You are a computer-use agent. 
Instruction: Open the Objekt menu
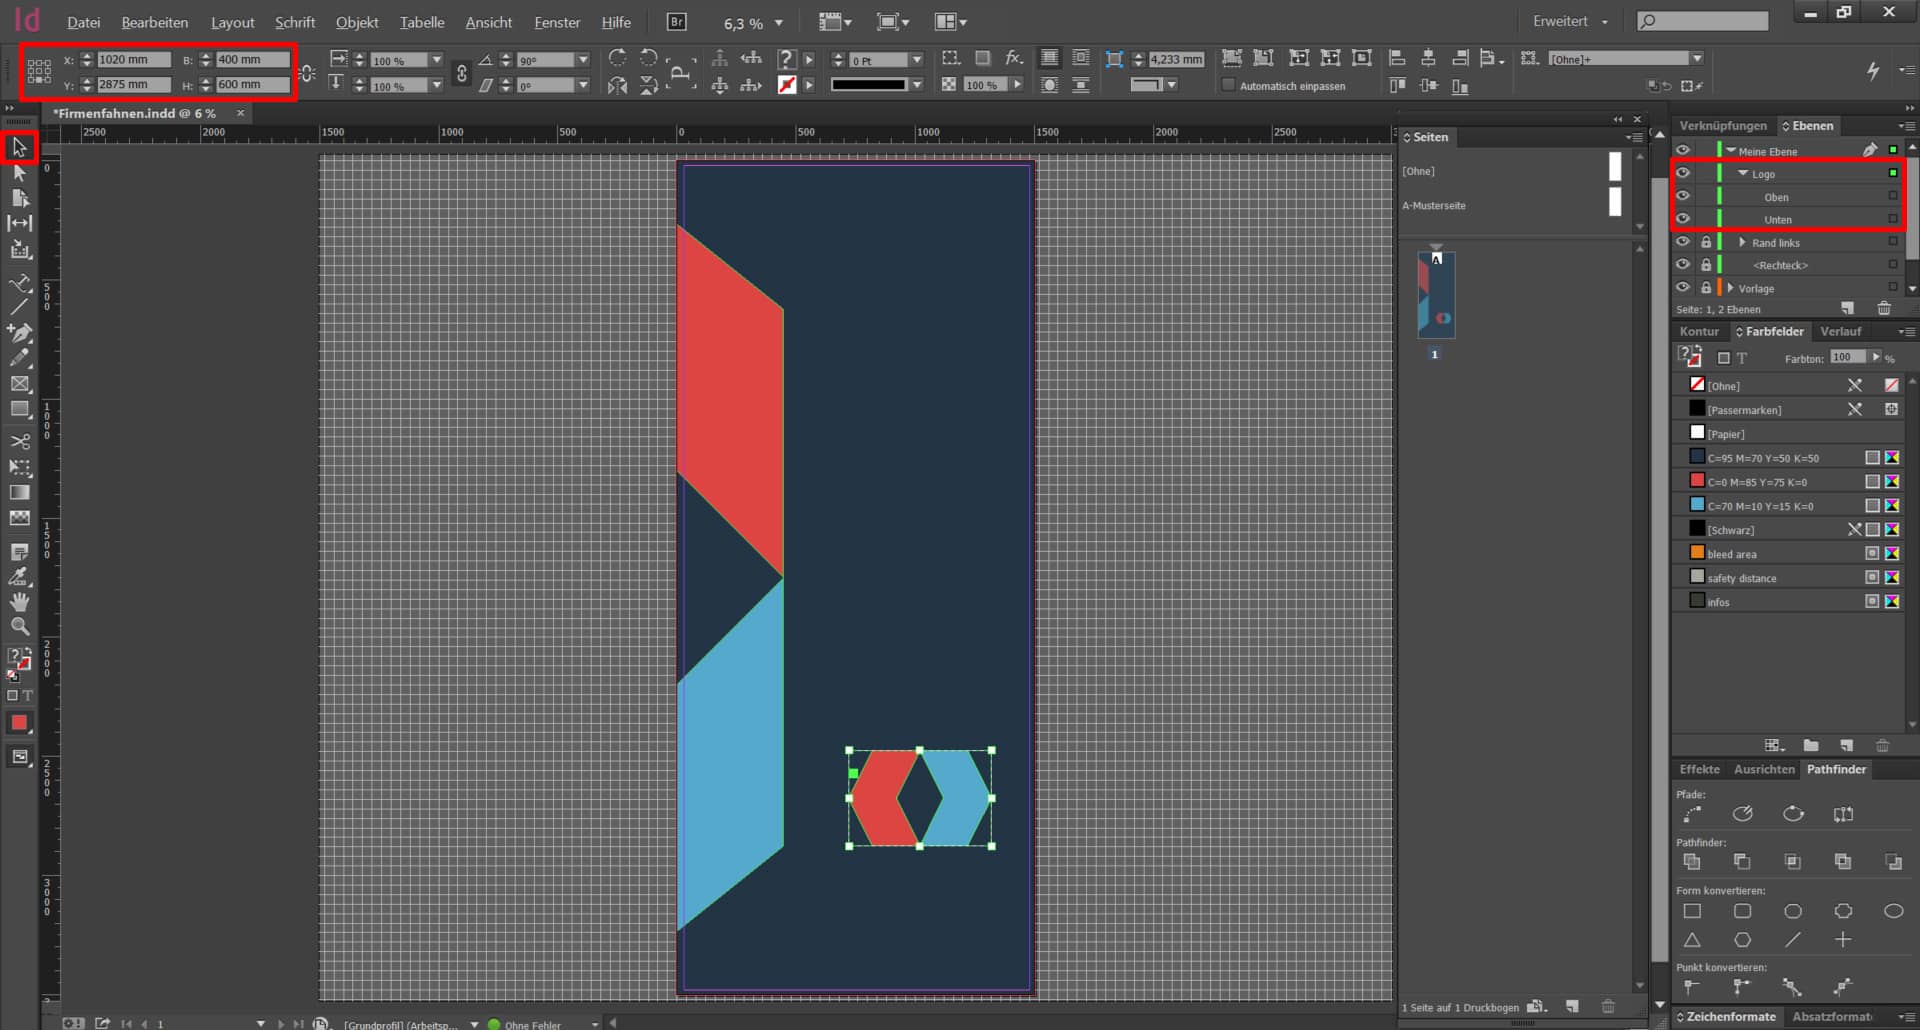[x=356, y=22]
